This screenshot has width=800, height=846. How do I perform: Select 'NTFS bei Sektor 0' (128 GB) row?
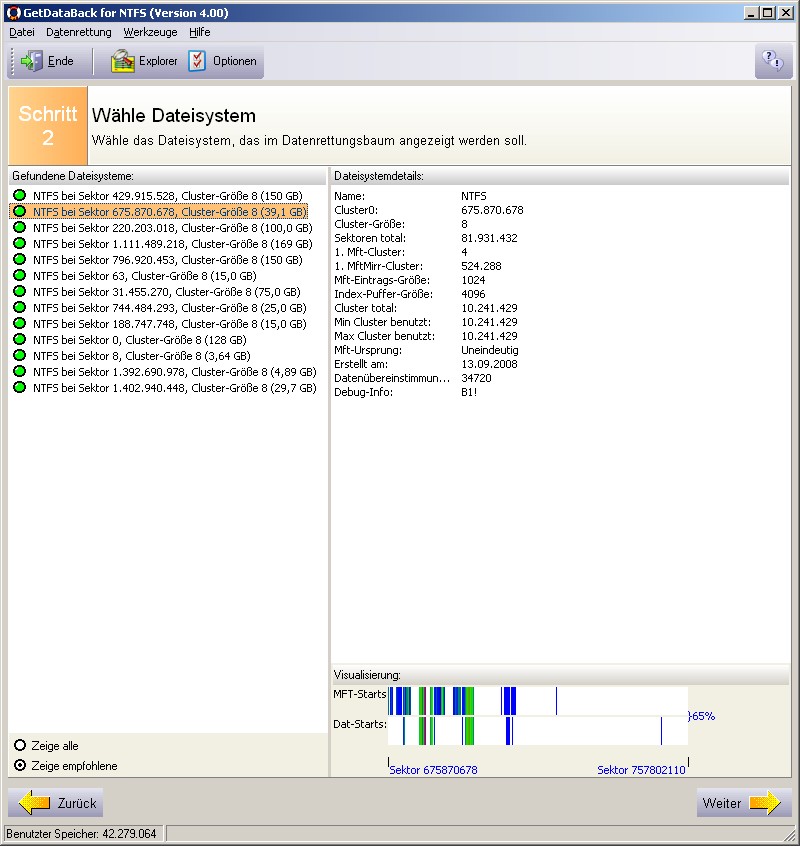140,340
